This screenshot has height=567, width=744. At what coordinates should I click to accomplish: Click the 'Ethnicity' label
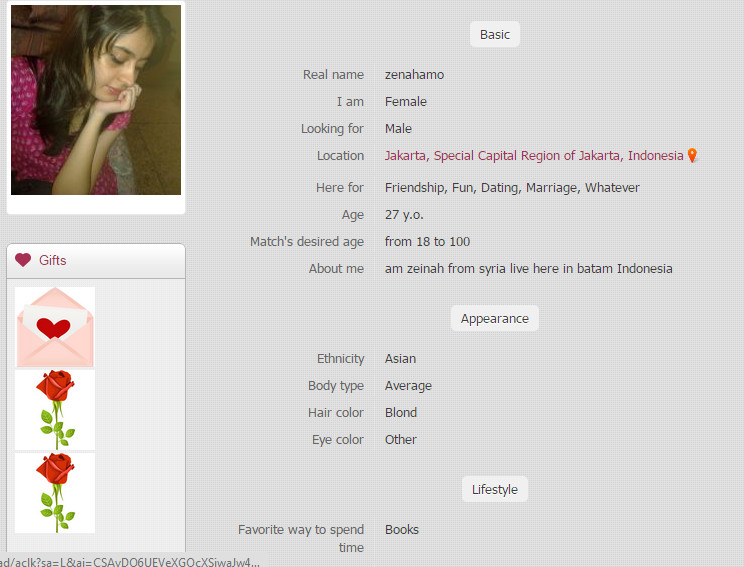(340, 359)
